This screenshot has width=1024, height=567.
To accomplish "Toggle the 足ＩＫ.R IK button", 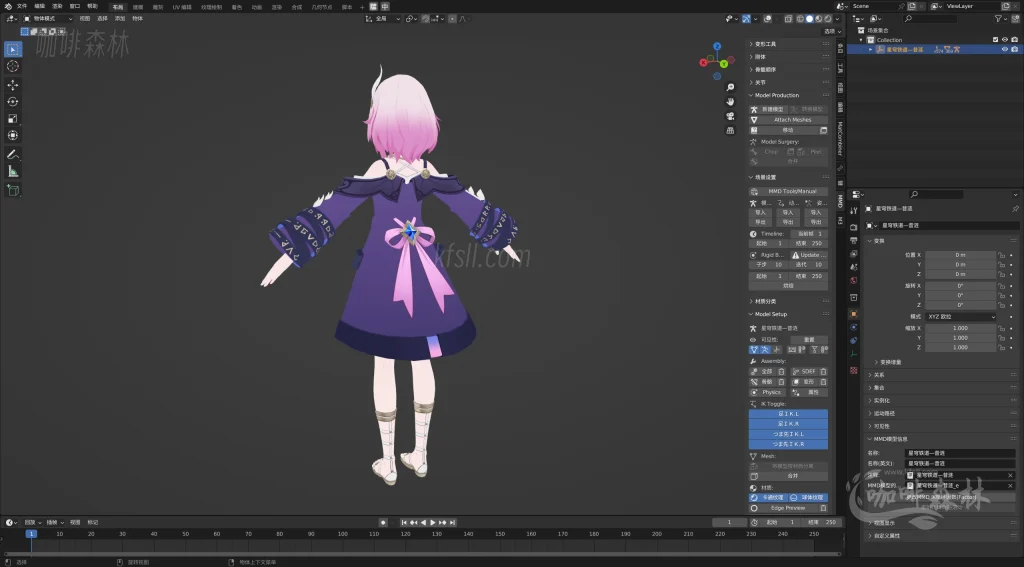I will (x=788, y=424).
